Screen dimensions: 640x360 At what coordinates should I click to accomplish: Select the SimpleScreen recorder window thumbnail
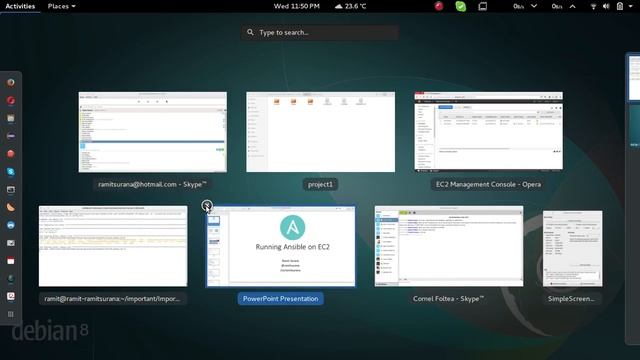[x=572, y=249]
